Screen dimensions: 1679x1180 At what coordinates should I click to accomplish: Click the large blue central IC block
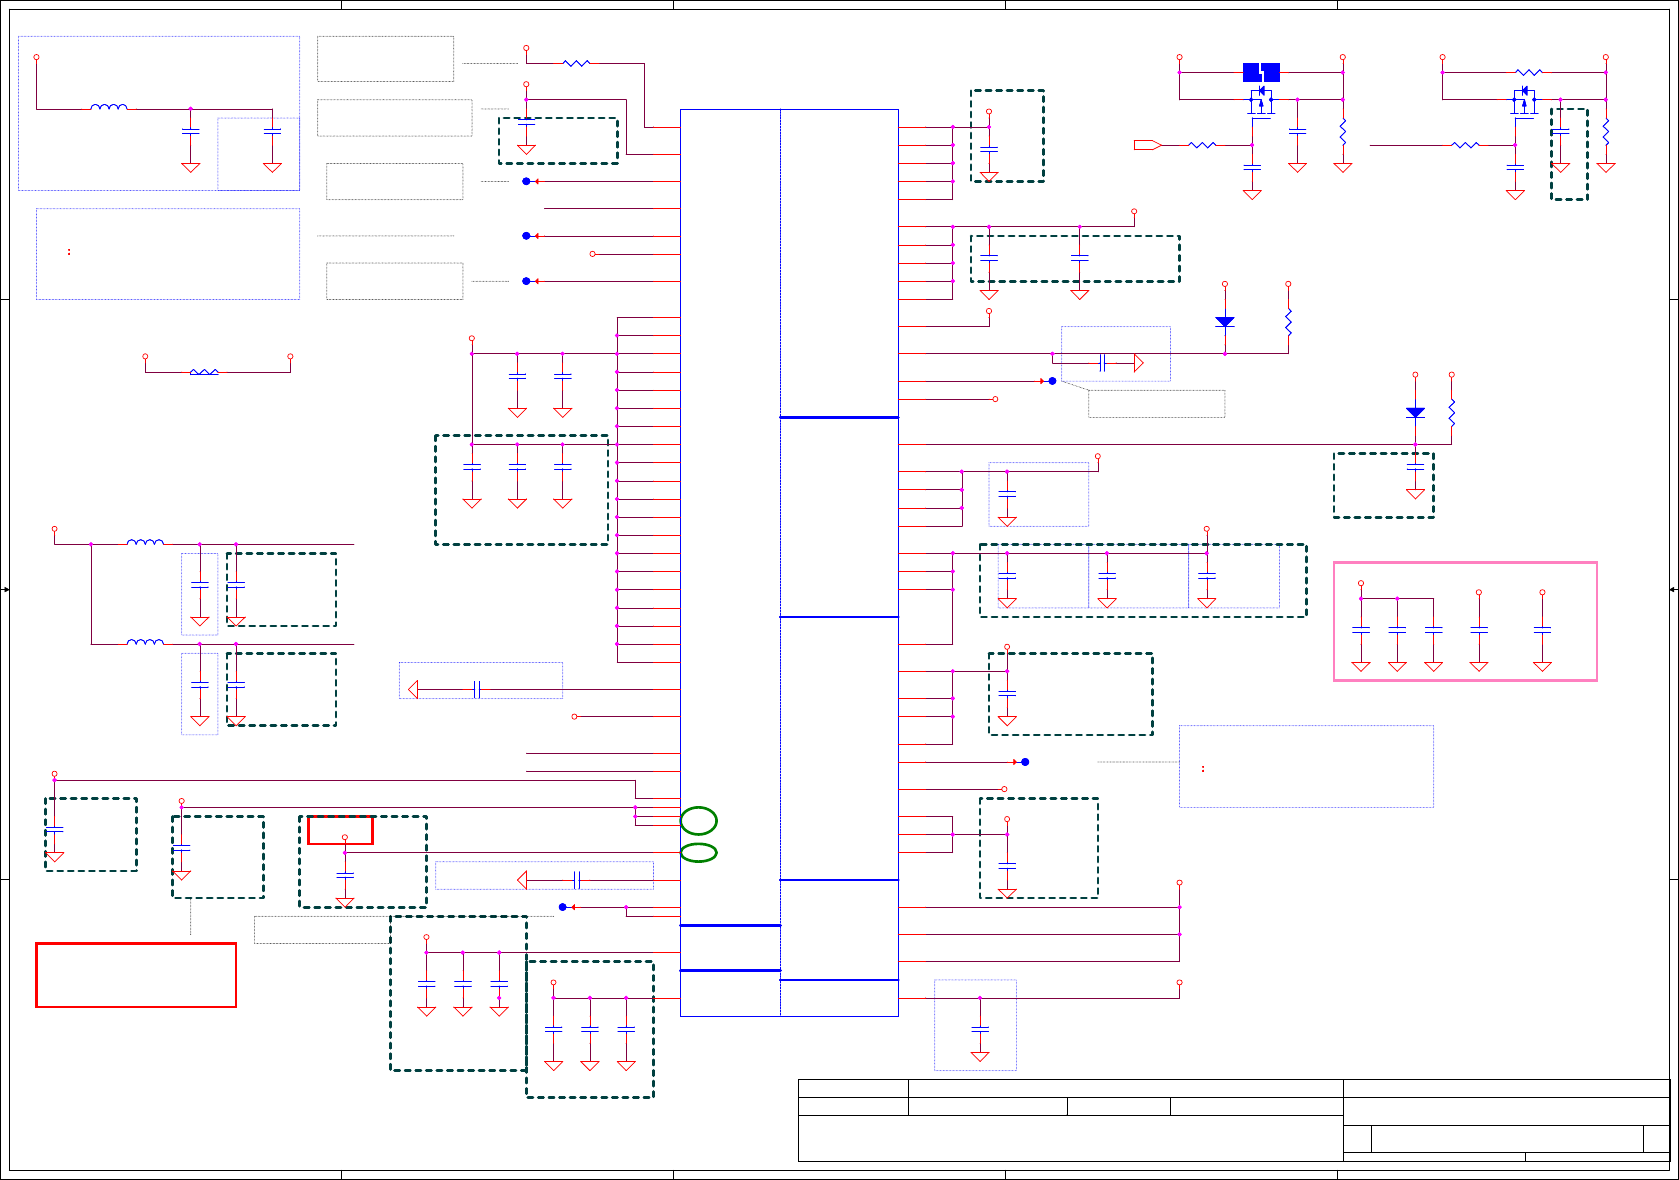click(789, 563)
